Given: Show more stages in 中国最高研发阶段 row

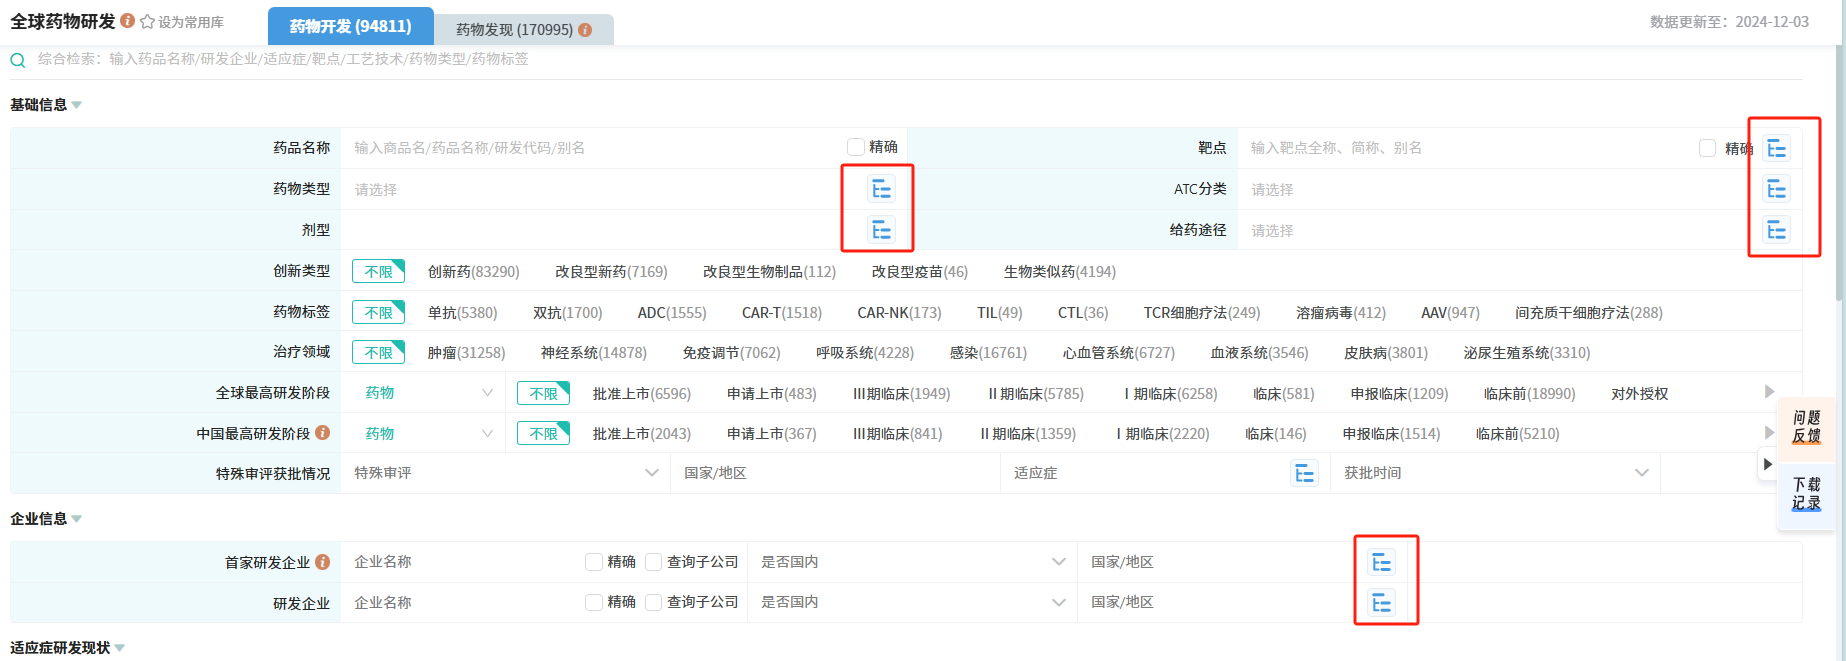Looking at the screenshot, I should click(1769, 433).
